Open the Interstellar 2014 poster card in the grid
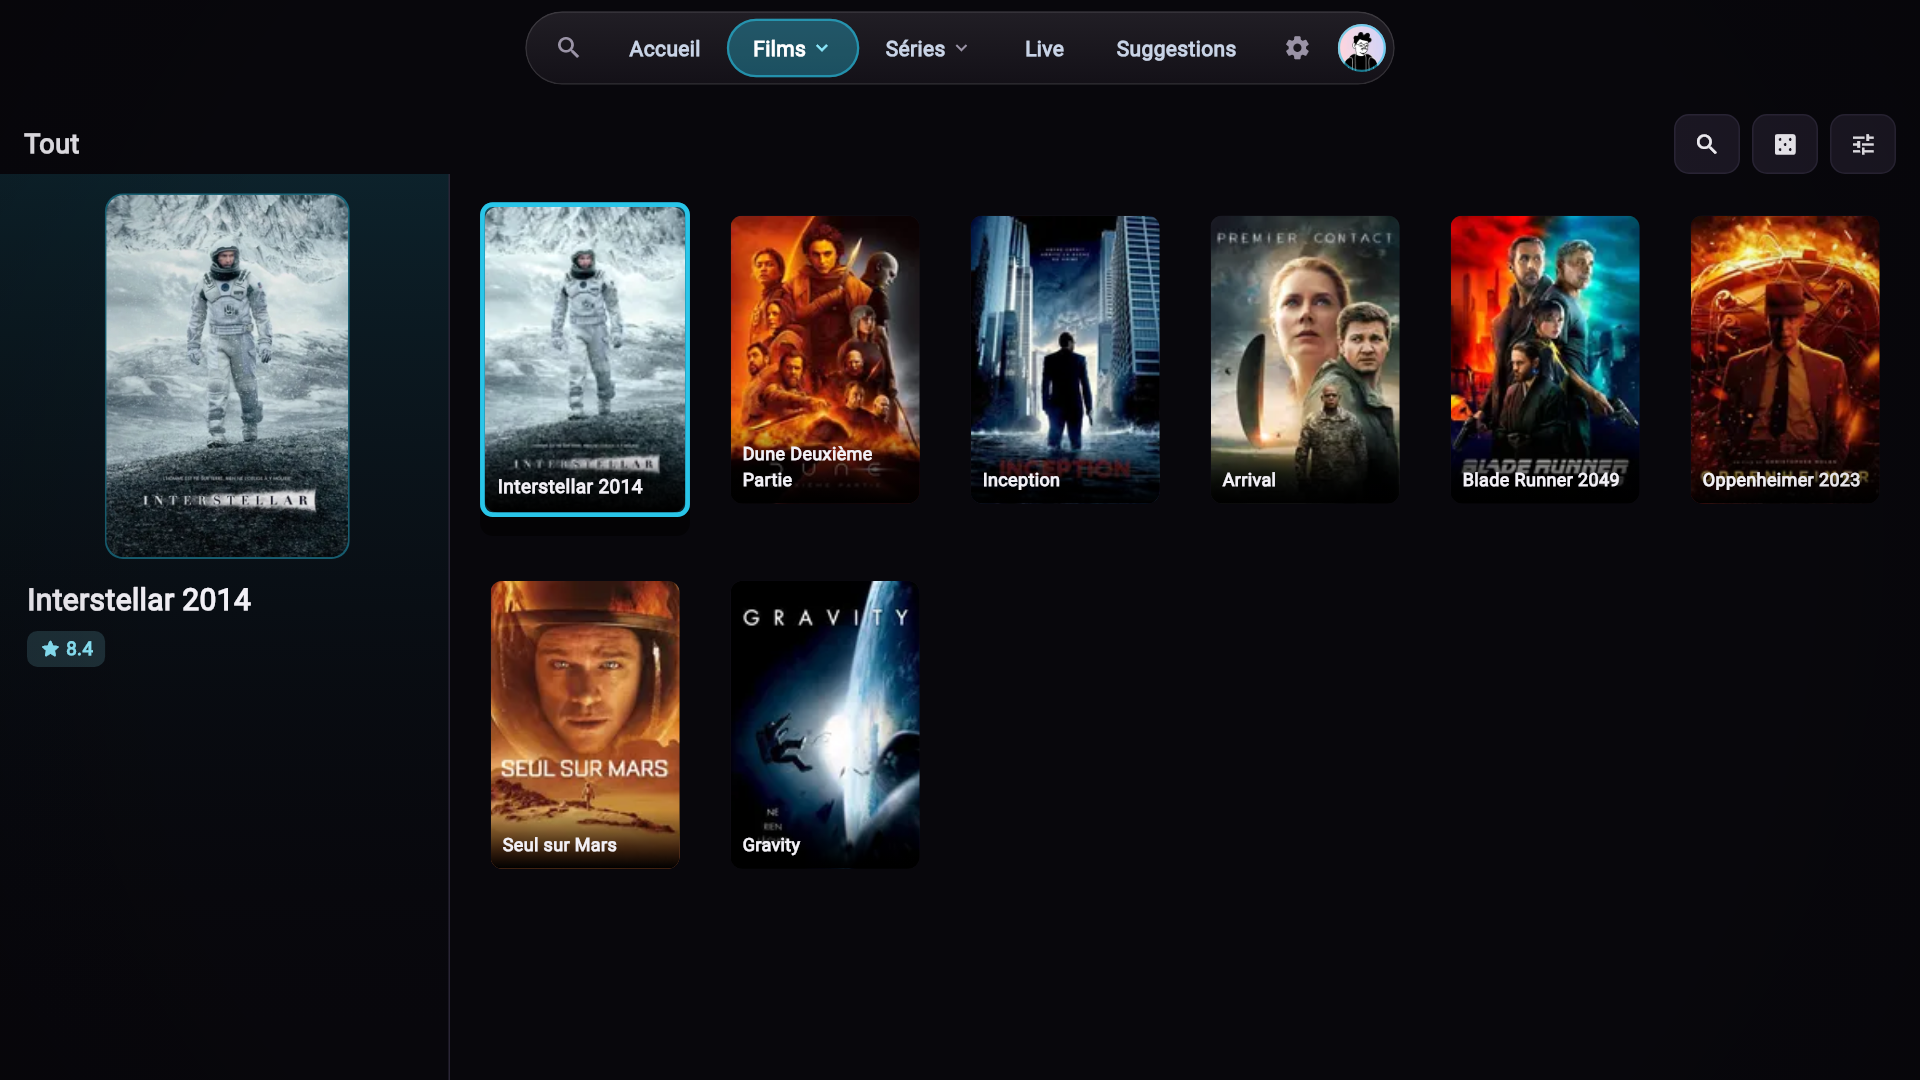This screenshot has height=1080, width=1920. point(585,359)
